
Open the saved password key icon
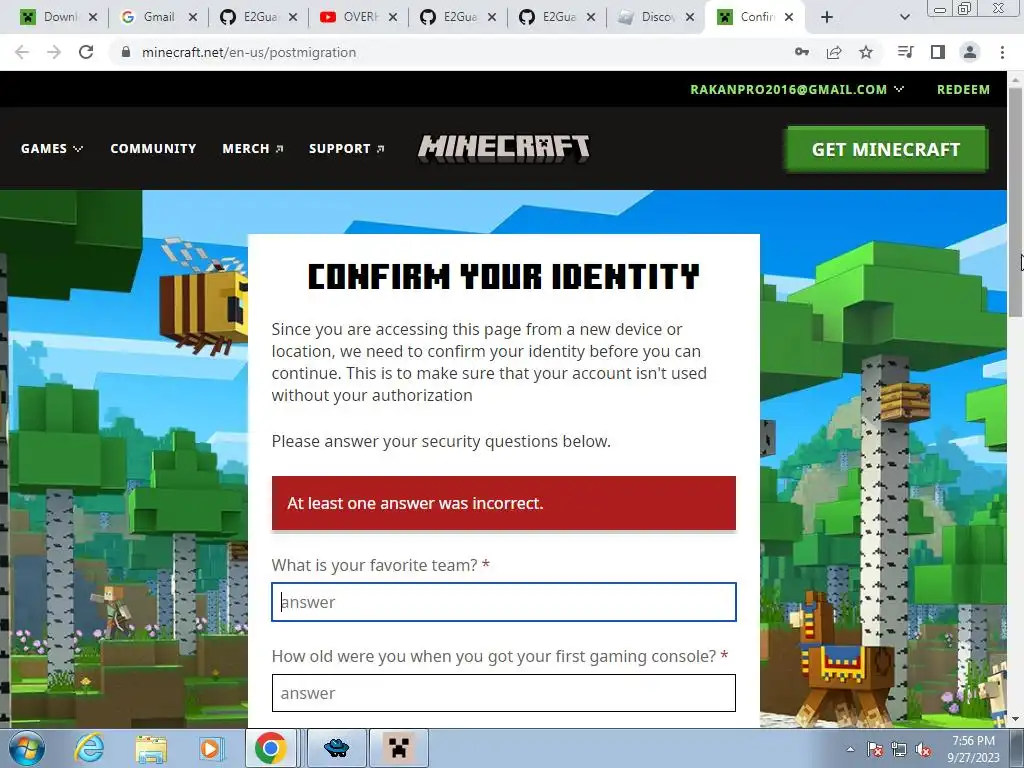tap(802, 52)
